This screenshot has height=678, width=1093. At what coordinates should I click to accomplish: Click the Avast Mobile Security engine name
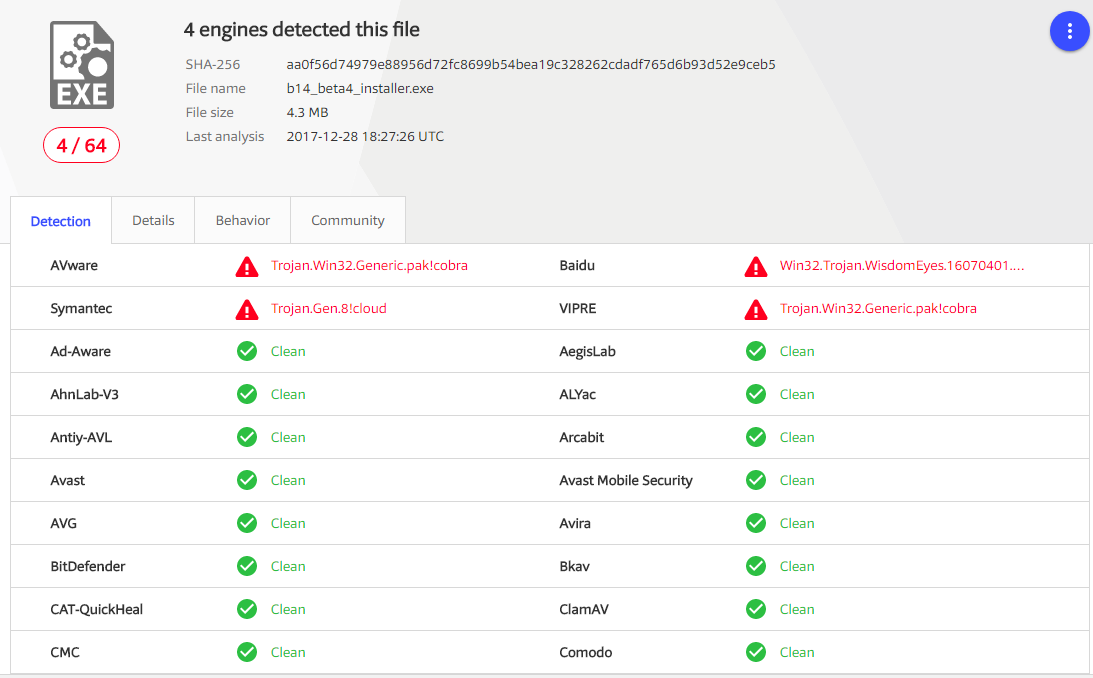[x=626, y=480]
